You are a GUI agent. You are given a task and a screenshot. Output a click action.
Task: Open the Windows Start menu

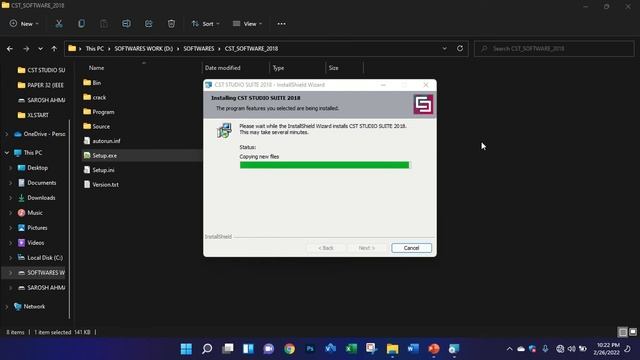point(187,349)
